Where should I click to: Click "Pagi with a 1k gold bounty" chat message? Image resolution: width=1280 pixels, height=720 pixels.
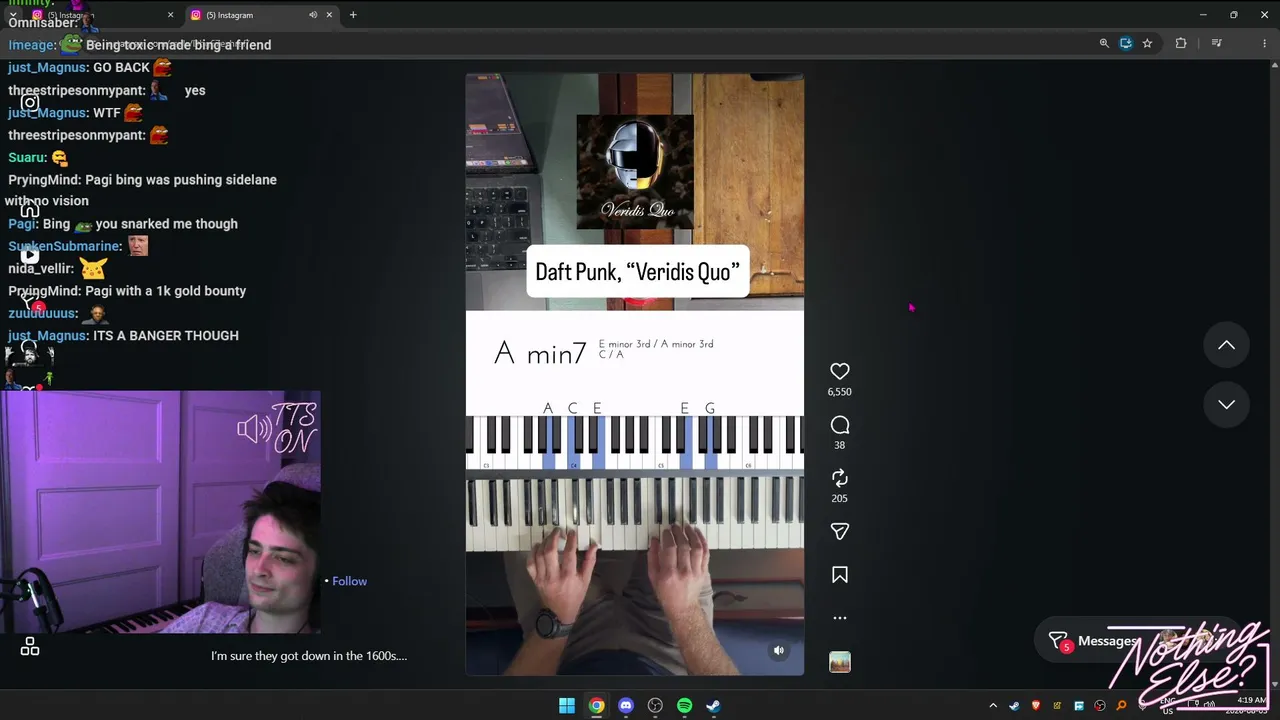[x=165, y=291]
